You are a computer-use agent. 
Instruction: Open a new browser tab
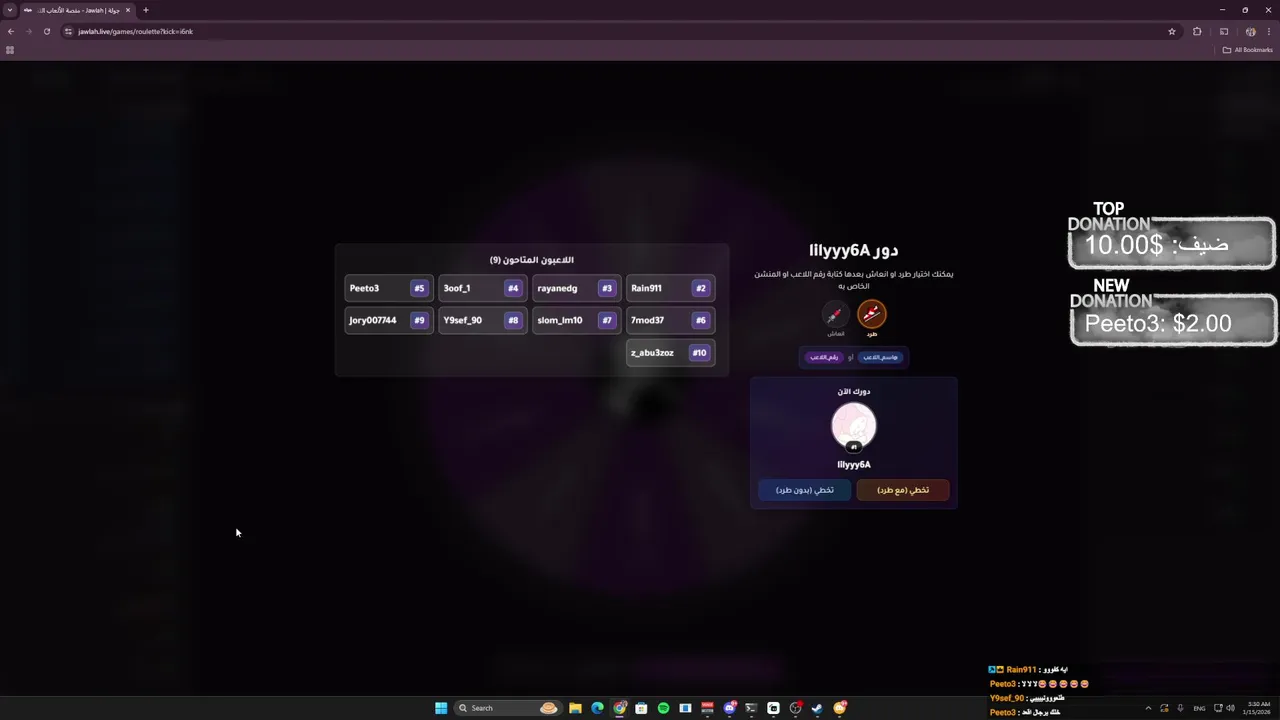pyautogui.click(x=146, y=10)
